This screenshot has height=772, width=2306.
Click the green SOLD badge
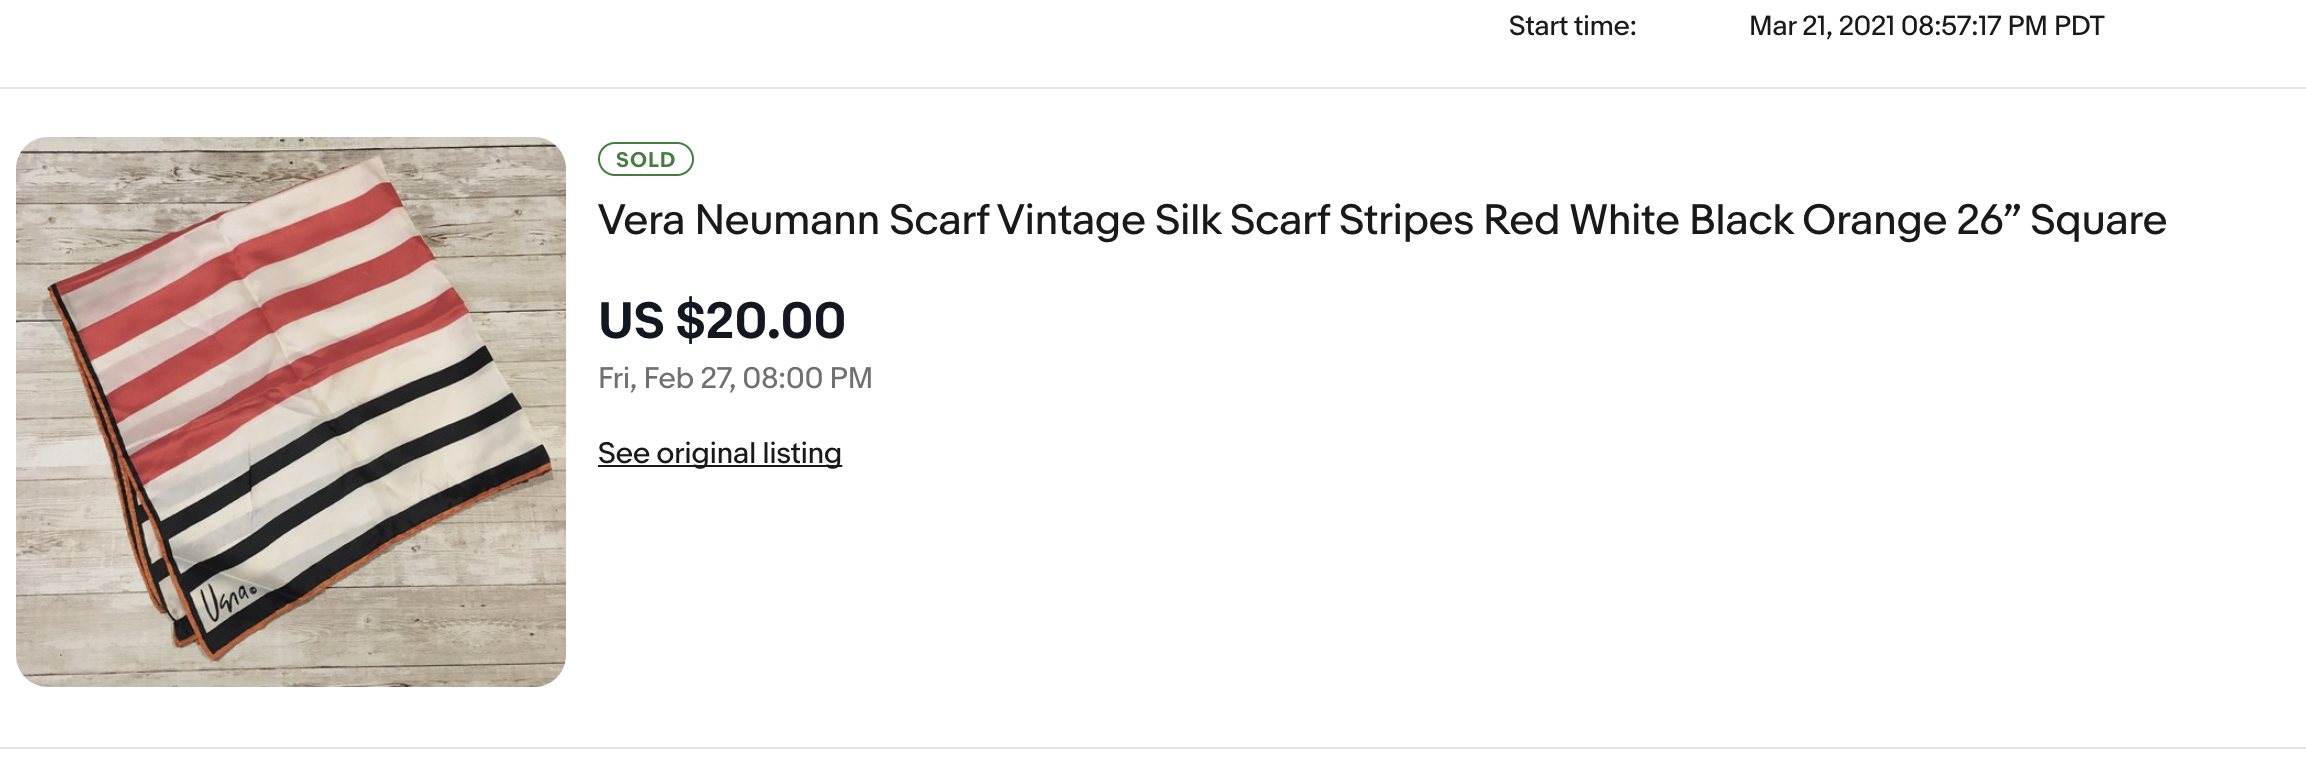(645, 159)
